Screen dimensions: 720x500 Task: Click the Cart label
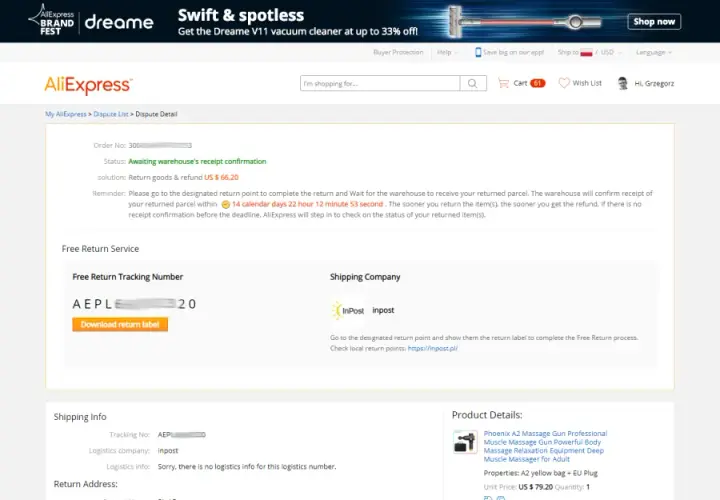[520, 83]
